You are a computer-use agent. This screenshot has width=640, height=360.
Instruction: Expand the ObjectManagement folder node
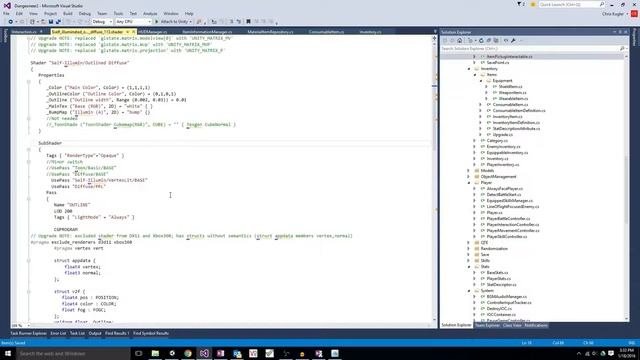coord(469,177)
